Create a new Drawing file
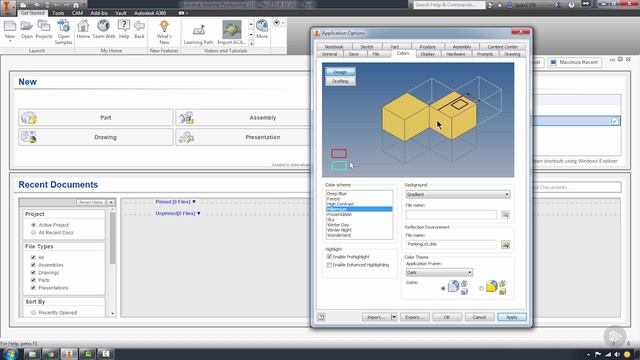 point(96,137)
